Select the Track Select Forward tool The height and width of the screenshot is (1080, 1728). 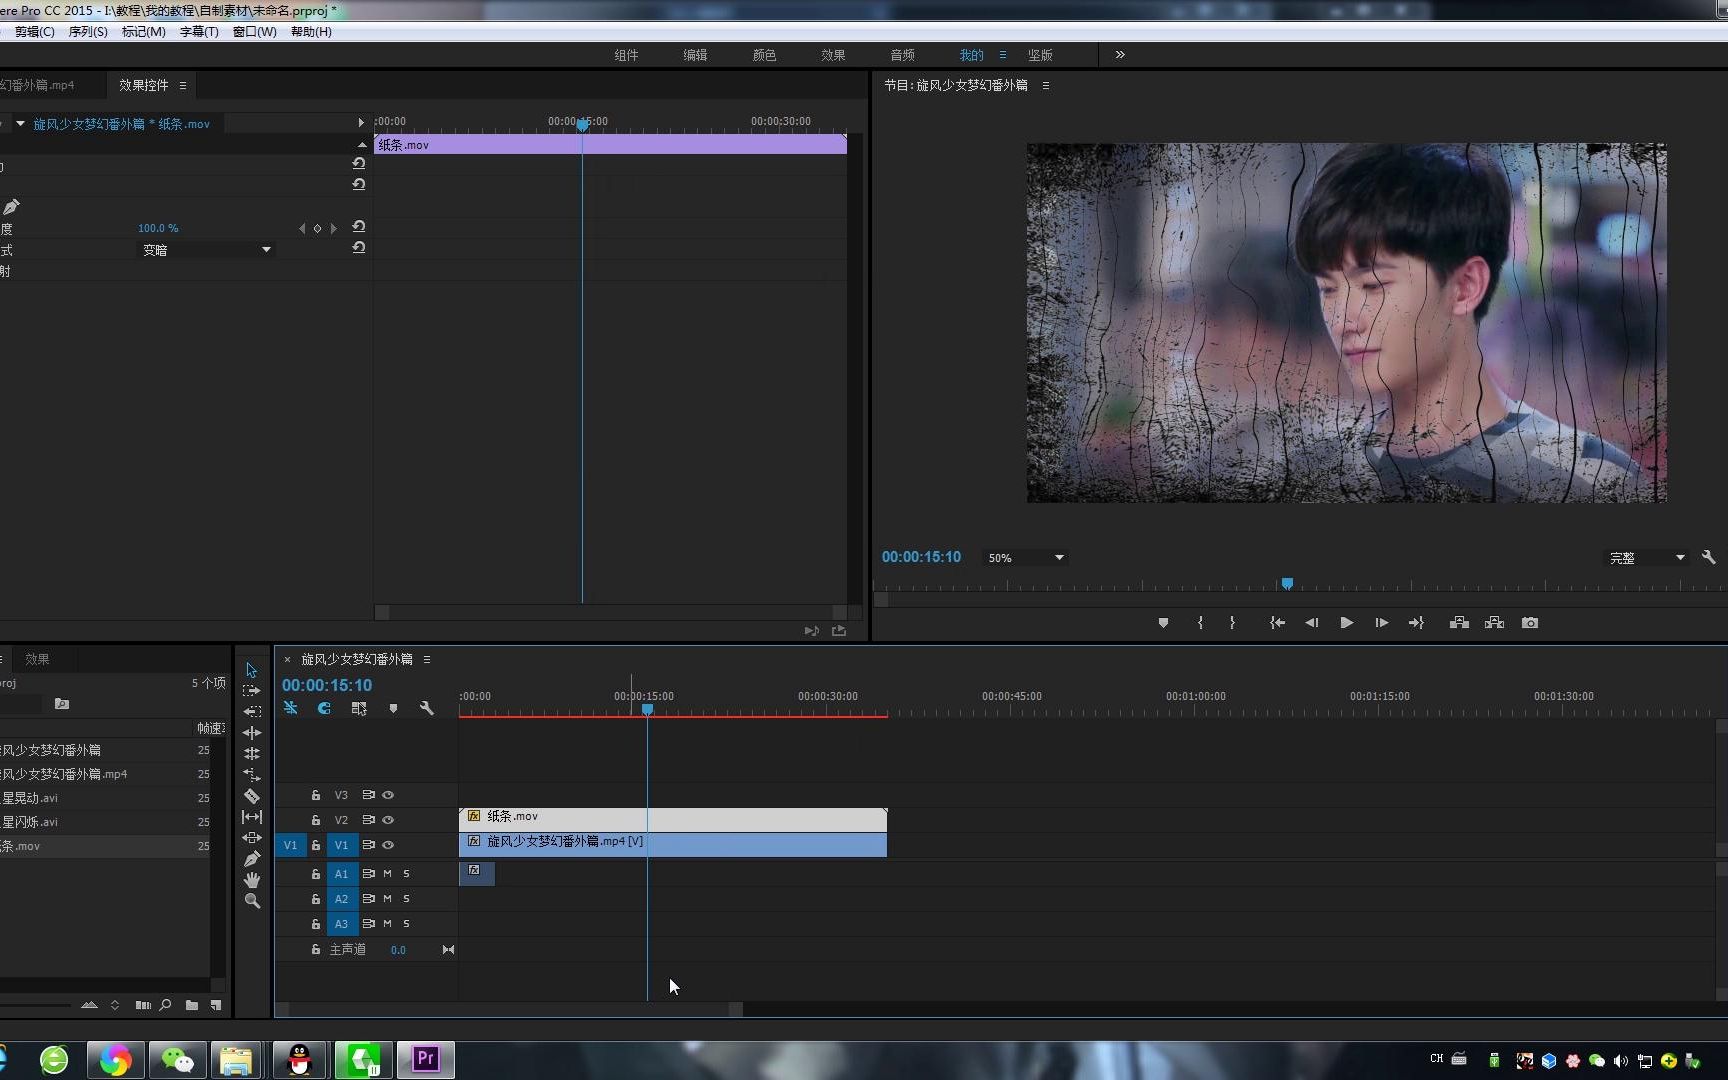pyautogui.click(x=251, y=691)
